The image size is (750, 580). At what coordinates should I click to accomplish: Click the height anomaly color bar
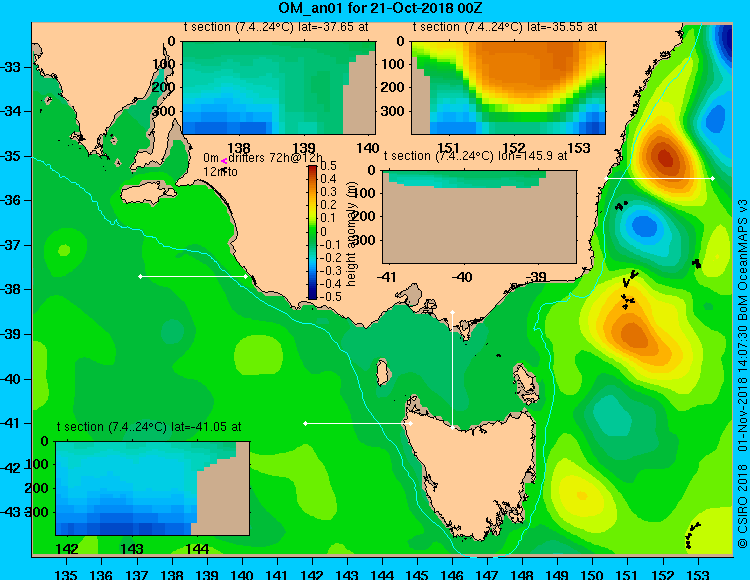click(x=312, y=232)
